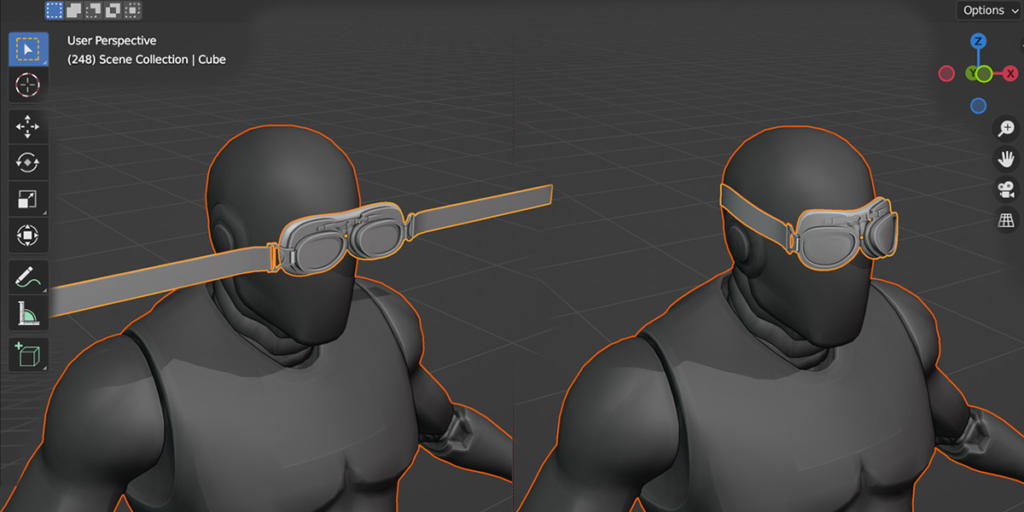The height and width of the screenshot is (512, 1024).
Task: Select the Select Box tool
Action: tap(28, 49)
